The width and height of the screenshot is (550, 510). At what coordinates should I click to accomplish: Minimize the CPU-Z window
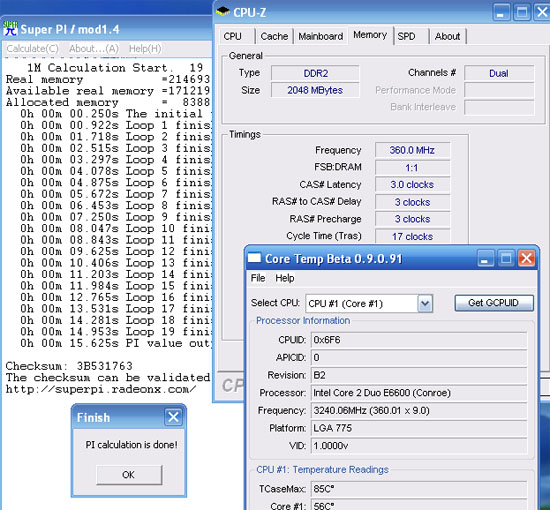click(x=501, y=13)
